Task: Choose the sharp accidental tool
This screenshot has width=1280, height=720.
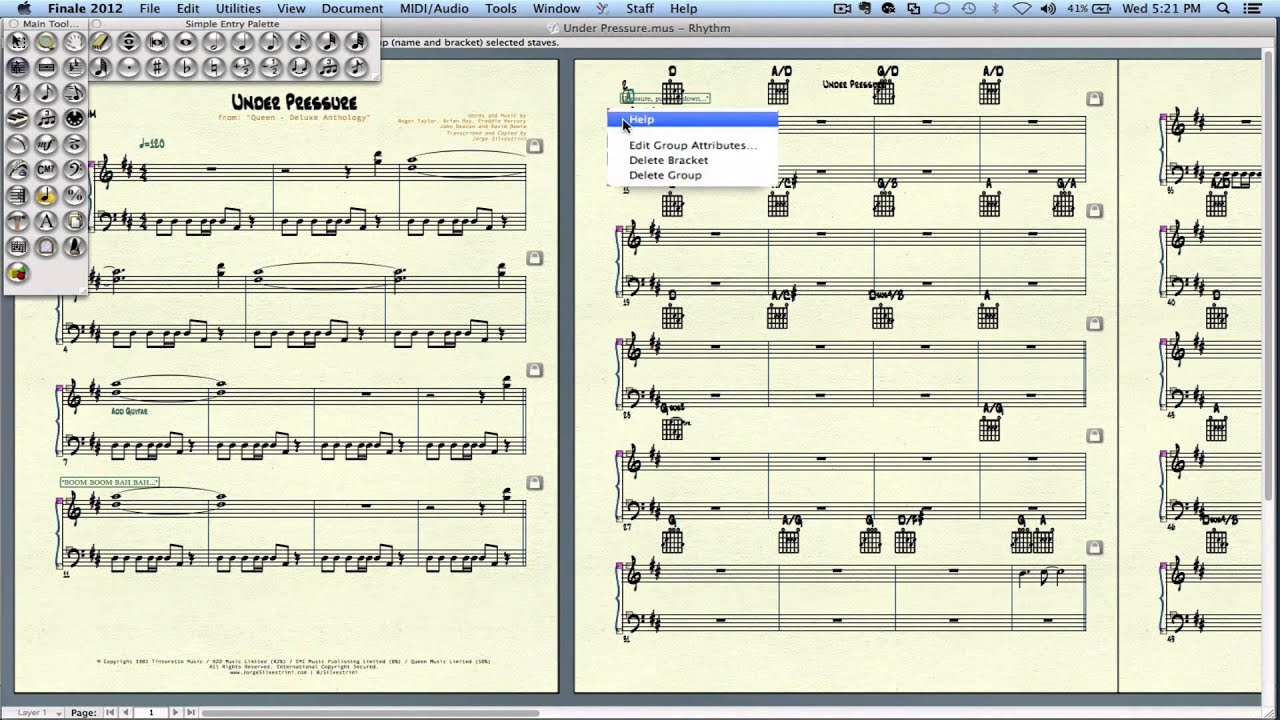Action: pos(156,68)
